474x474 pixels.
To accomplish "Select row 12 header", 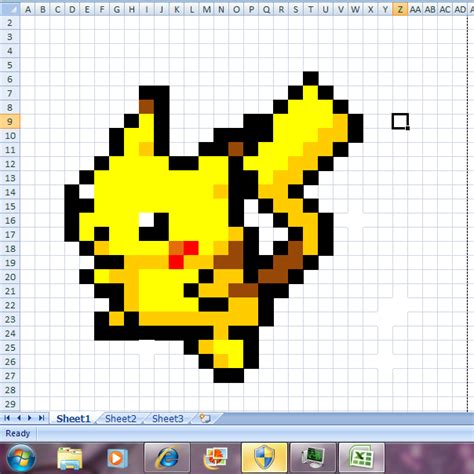I will pyautogui.click(x=10, y=164).
